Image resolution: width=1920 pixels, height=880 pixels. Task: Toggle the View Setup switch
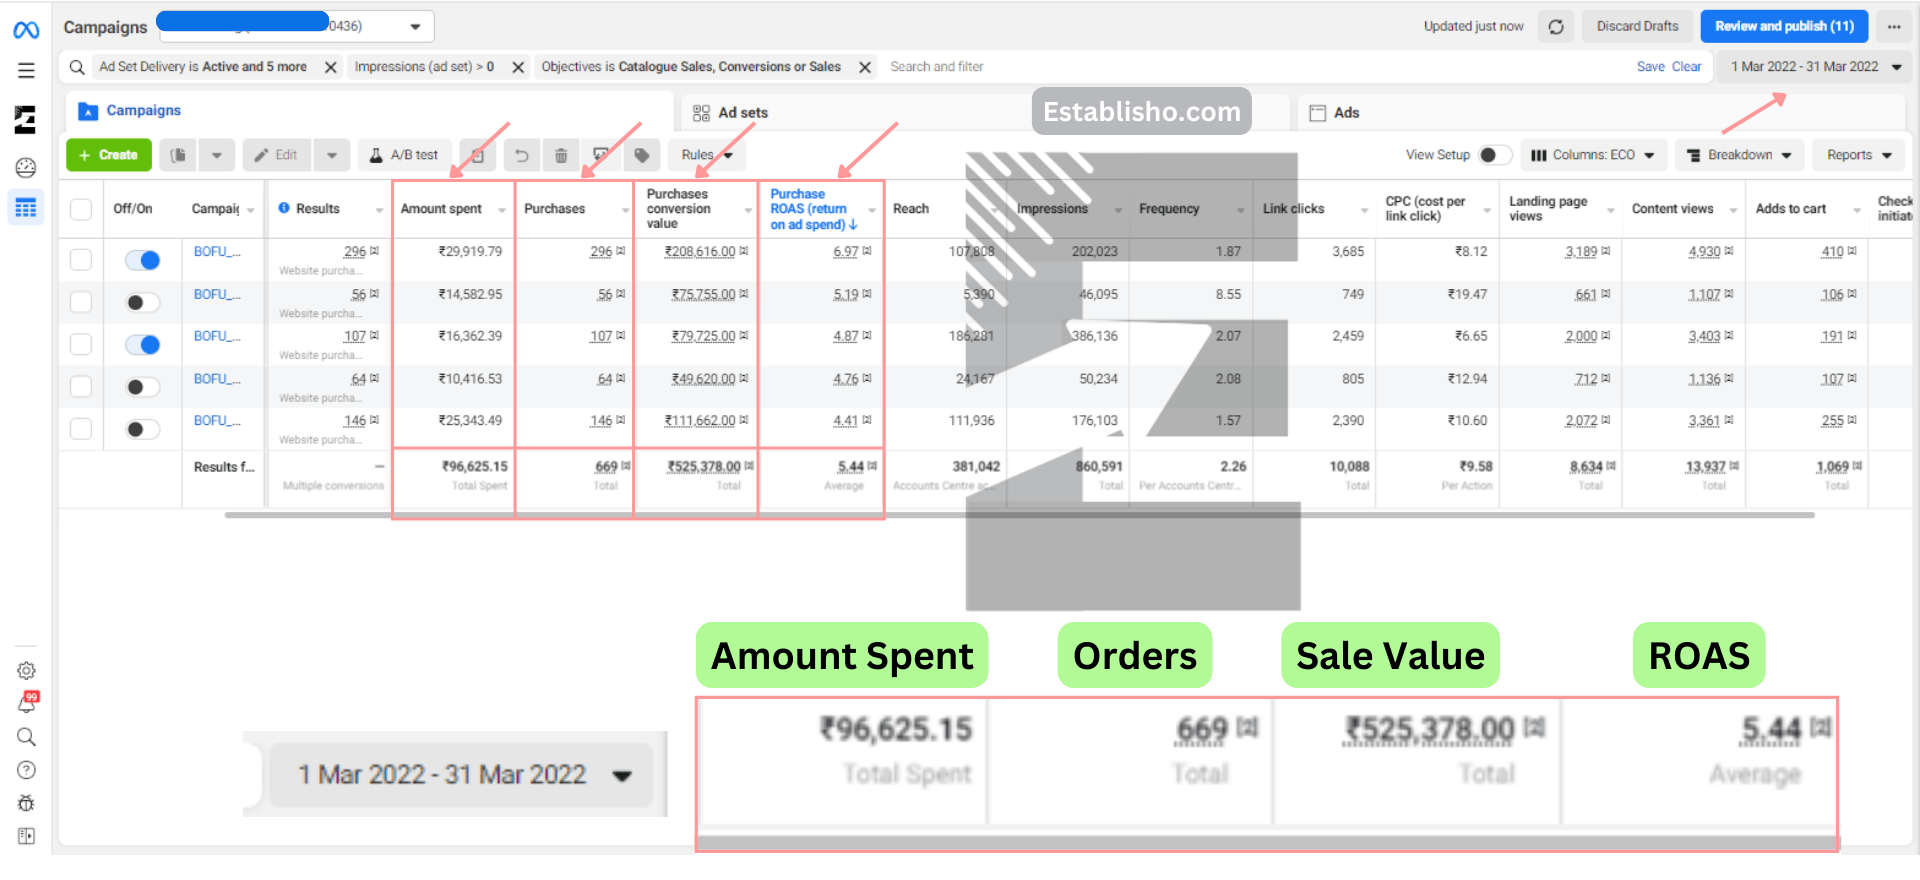coord(1494,155)
